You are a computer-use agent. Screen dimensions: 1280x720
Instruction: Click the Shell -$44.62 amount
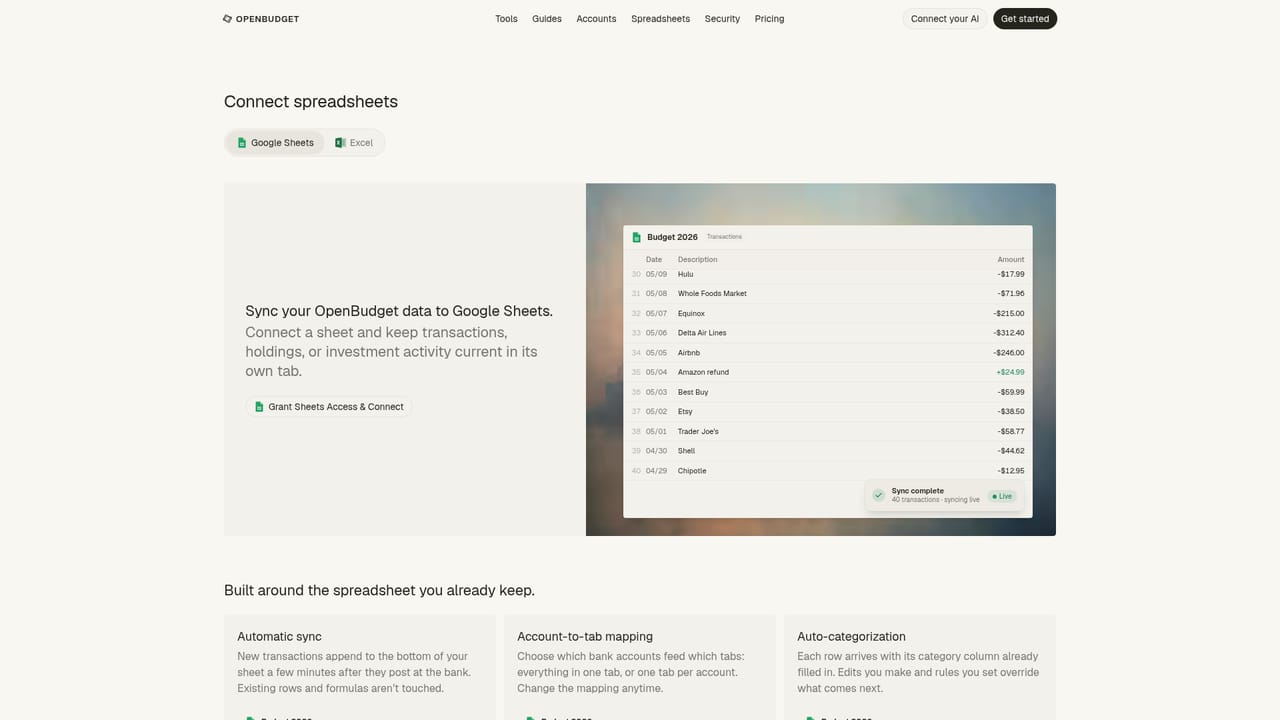(x=1010, y=451)
